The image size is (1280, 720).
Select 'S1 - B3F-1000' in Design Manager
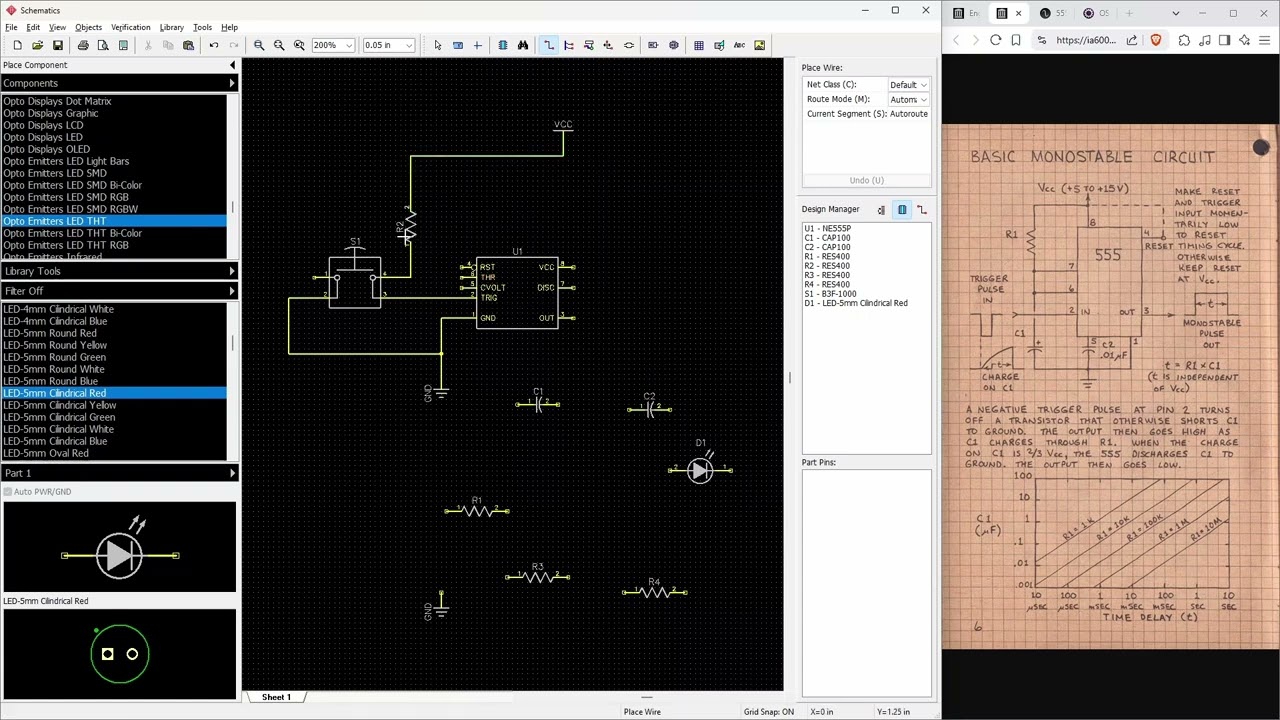coord(830,294)
